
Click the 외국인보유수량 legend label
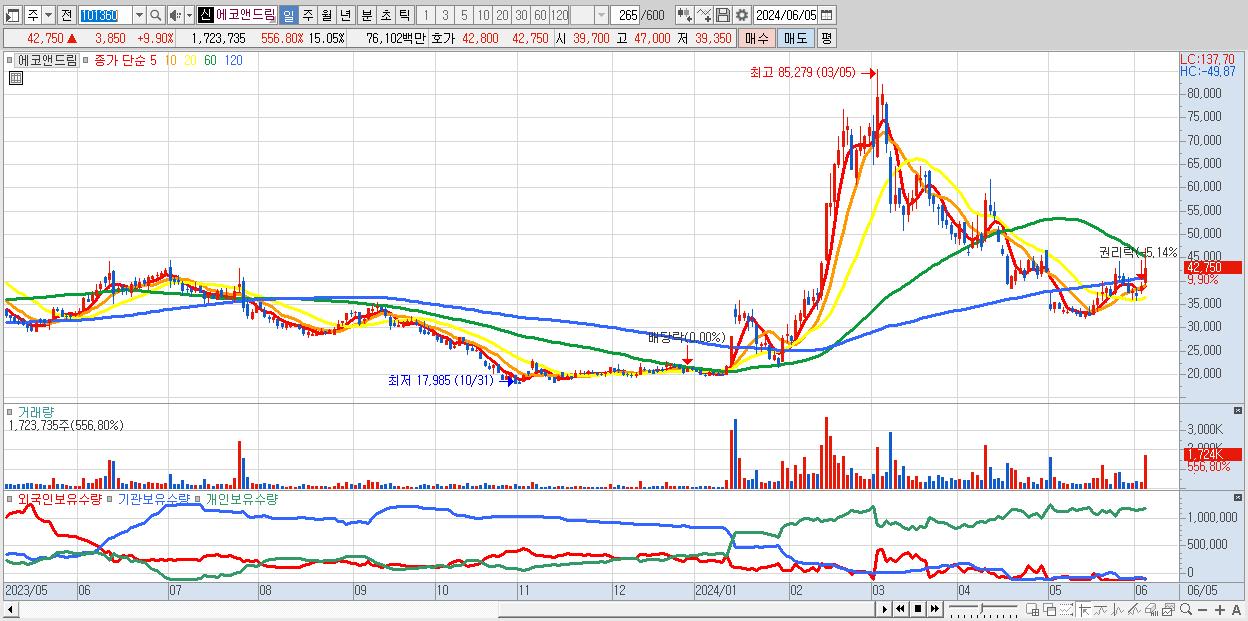pos(59,498)
